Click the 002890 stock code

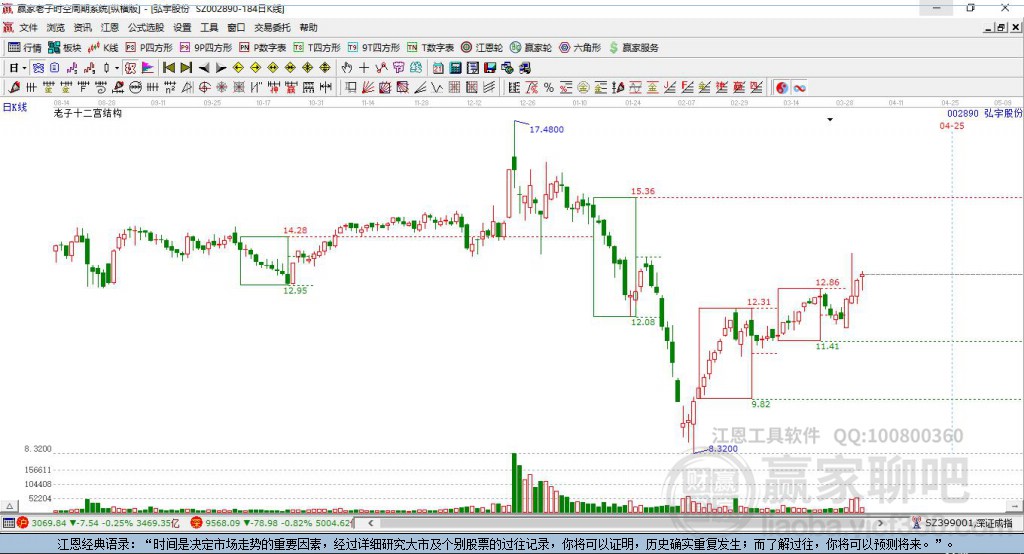(x=963, y=113)
